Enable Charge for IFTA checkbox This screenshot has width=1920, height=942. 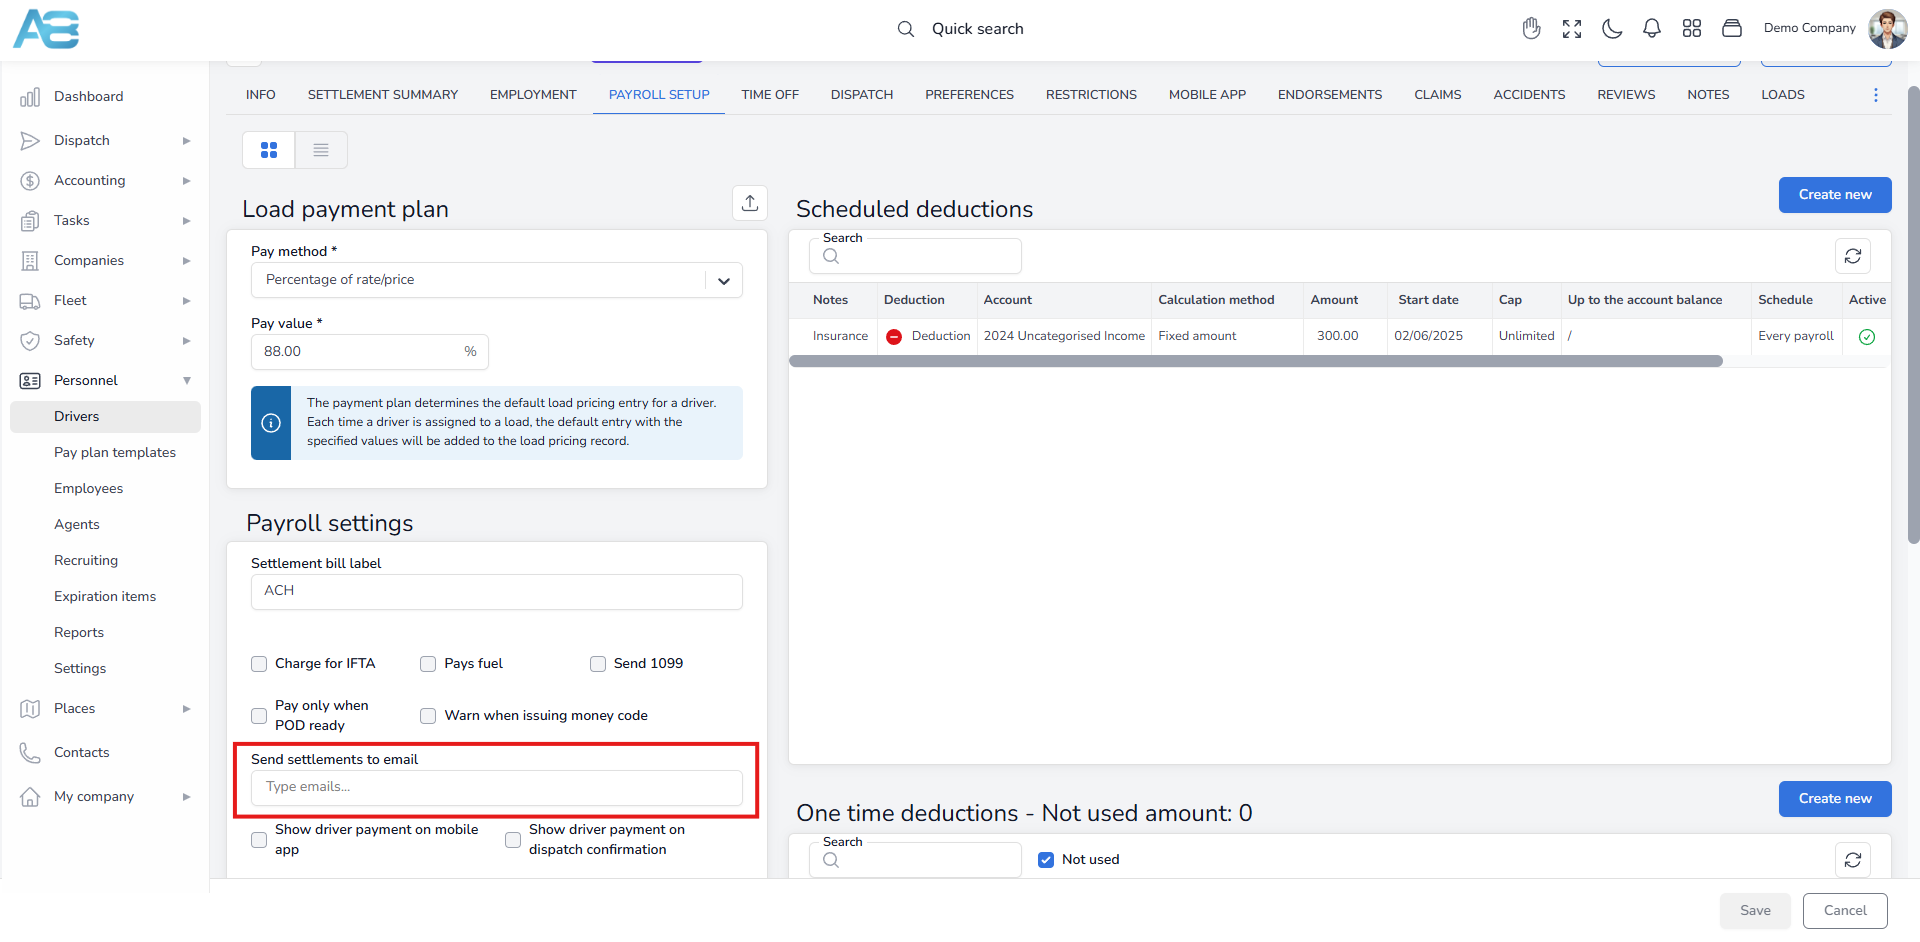(x=259, y=664)
